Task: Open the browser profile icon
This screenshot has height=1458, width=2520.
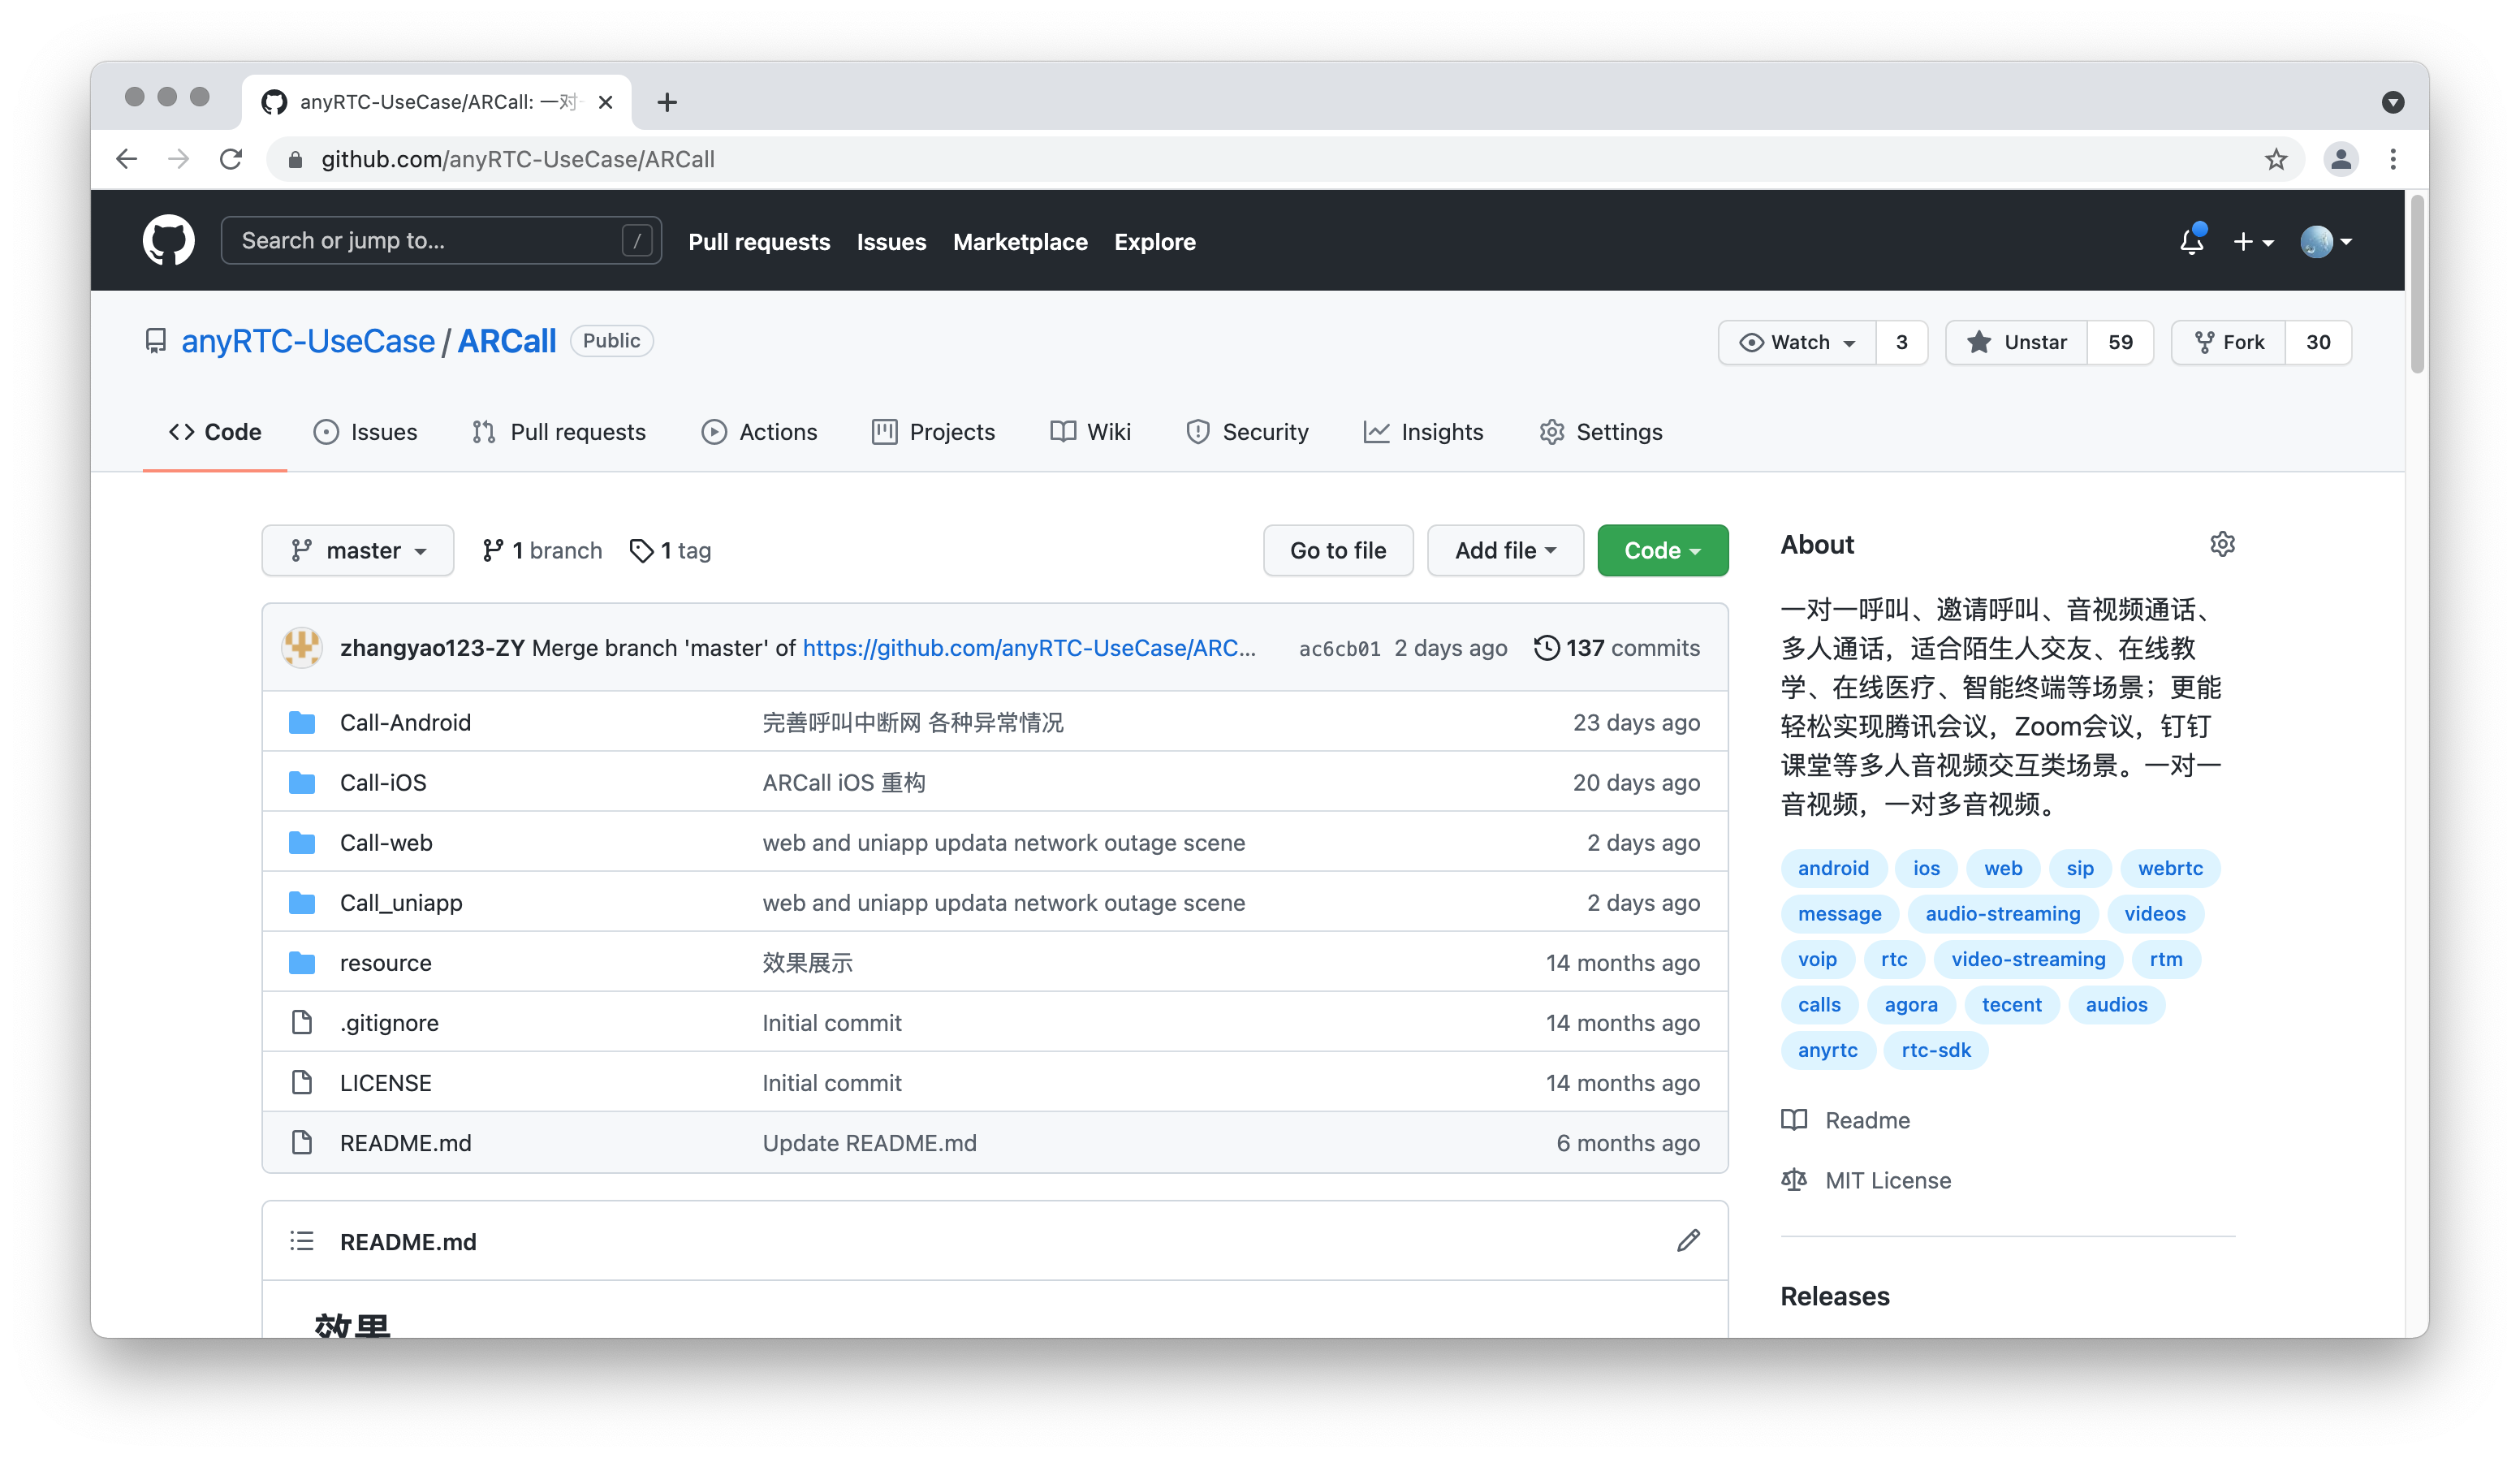Action: [x=2341, y=159]
